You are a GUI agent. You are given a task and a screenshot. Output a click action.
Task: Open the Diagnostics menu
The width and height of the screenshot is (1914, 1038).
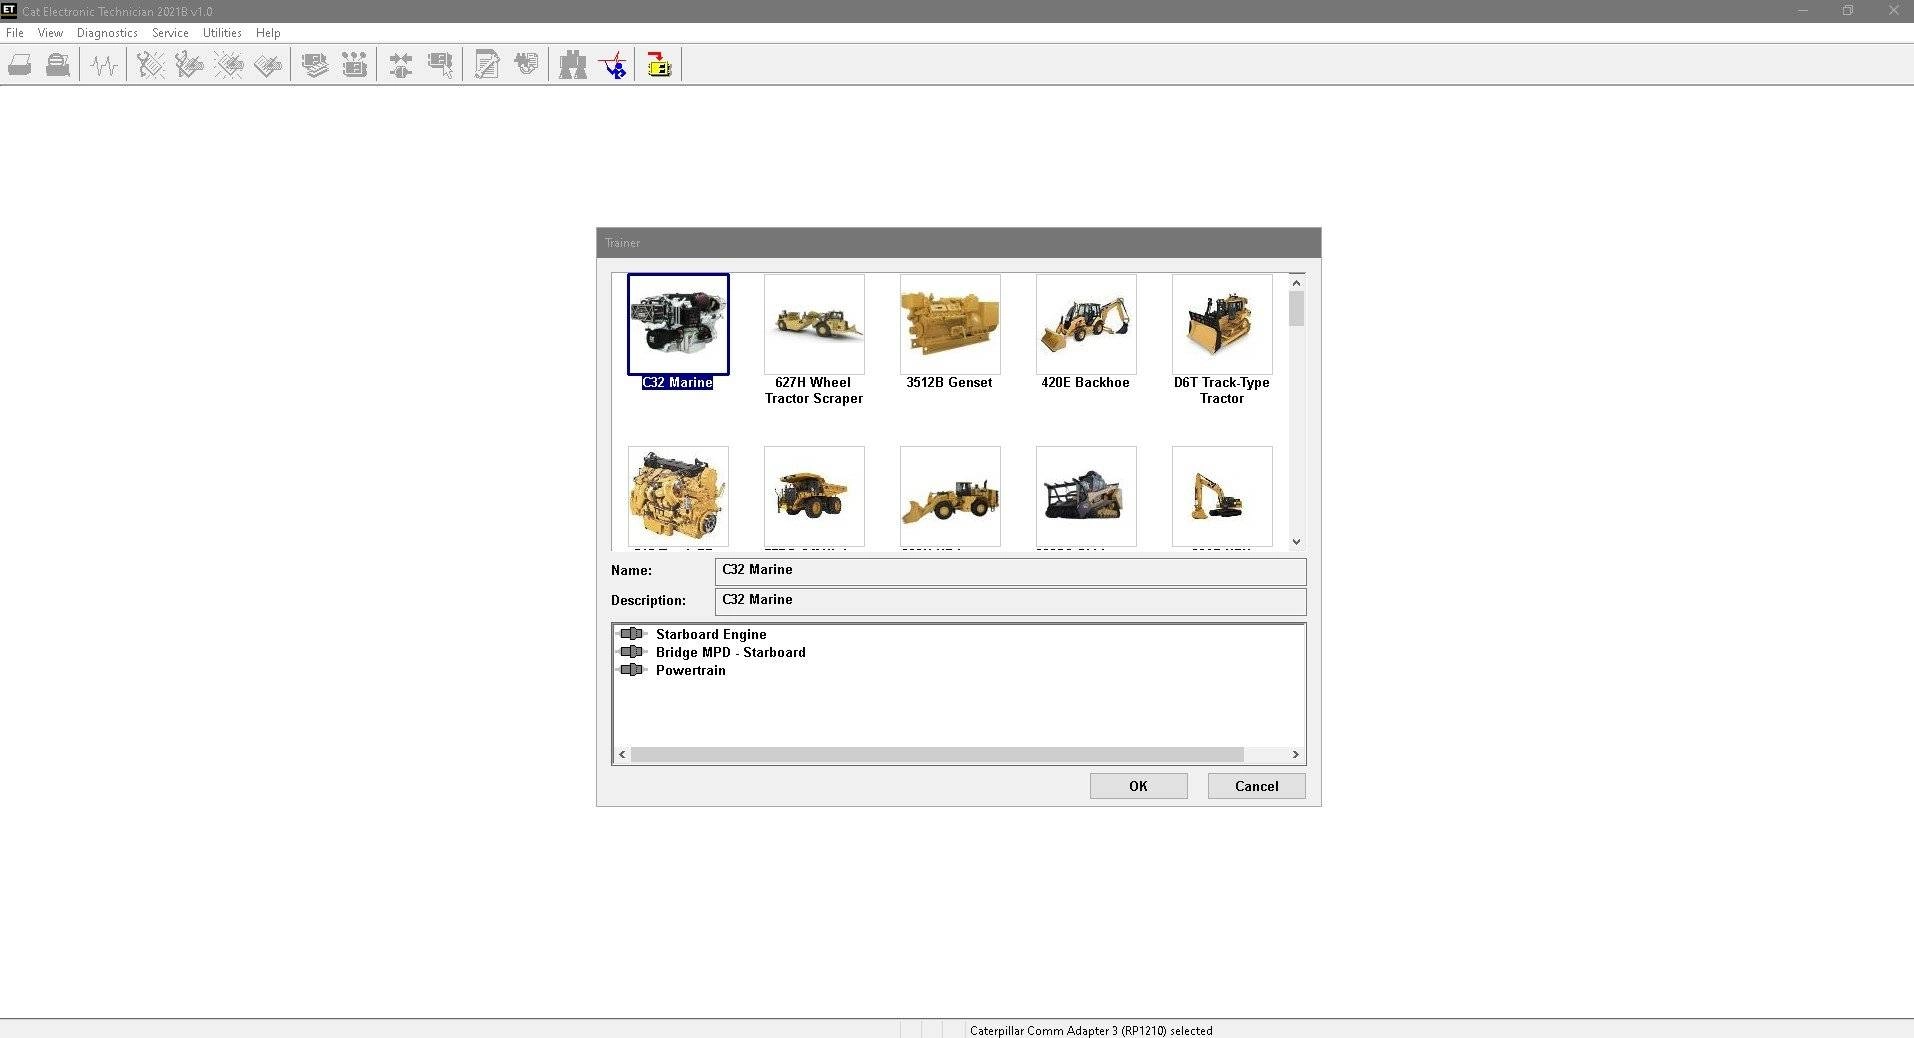107,33
